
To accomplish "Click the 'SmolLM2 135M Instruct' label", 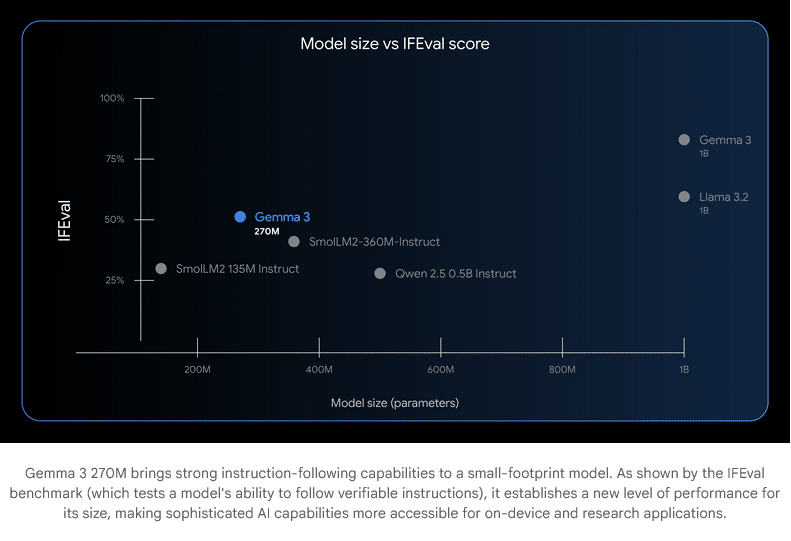I will click(237, 269).
